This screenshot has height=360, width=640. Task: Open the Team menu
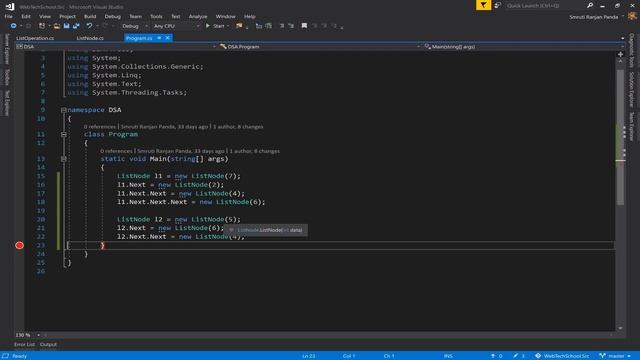pos(136,17)
